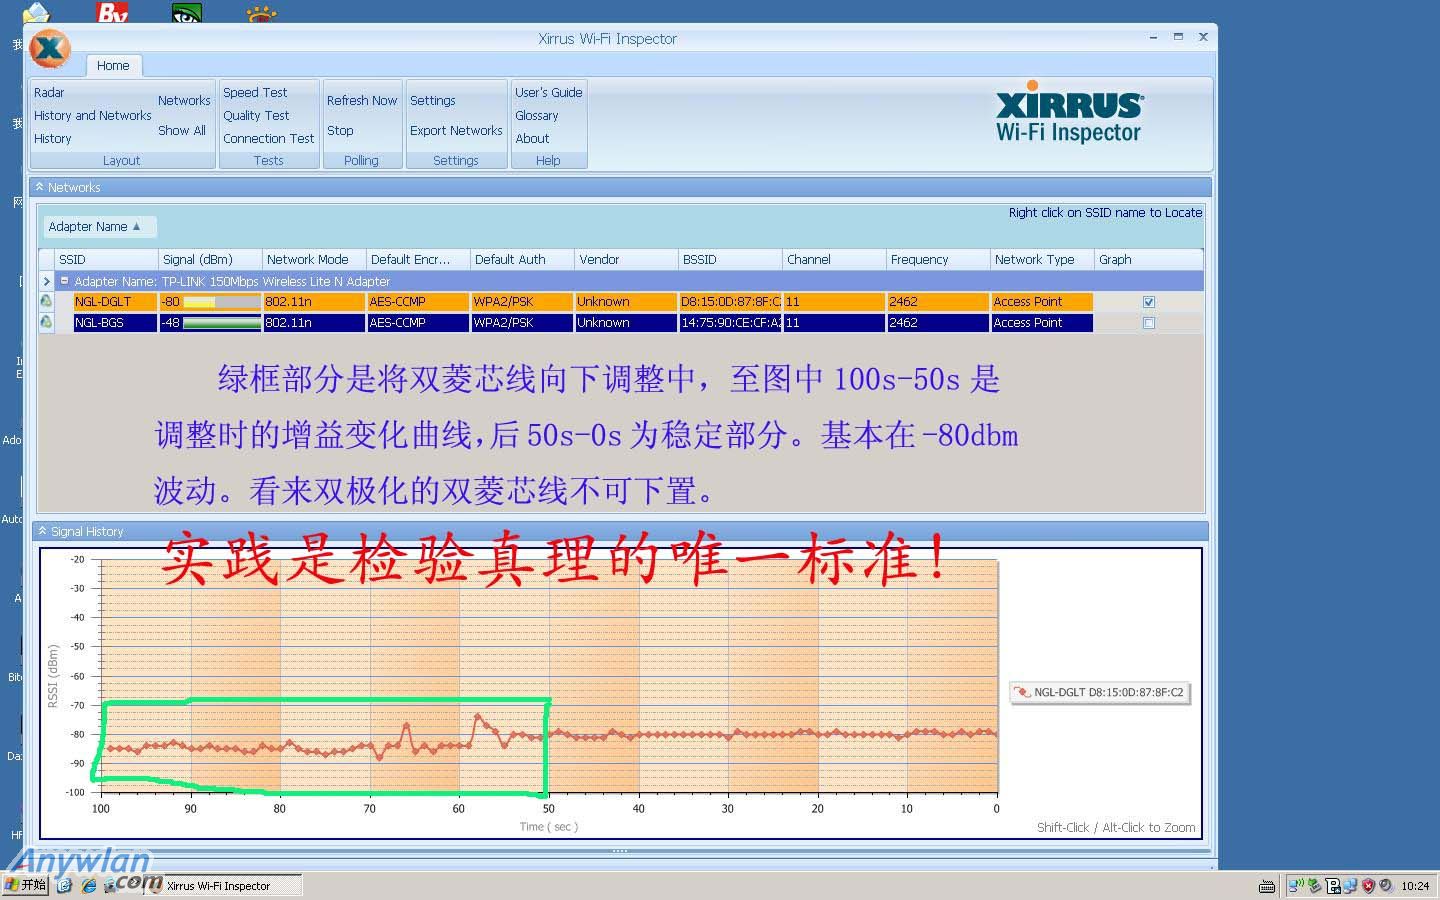Click BSSID 14:75:90:CE:CF cell
1440x900 pixels.
click(730, 322)
